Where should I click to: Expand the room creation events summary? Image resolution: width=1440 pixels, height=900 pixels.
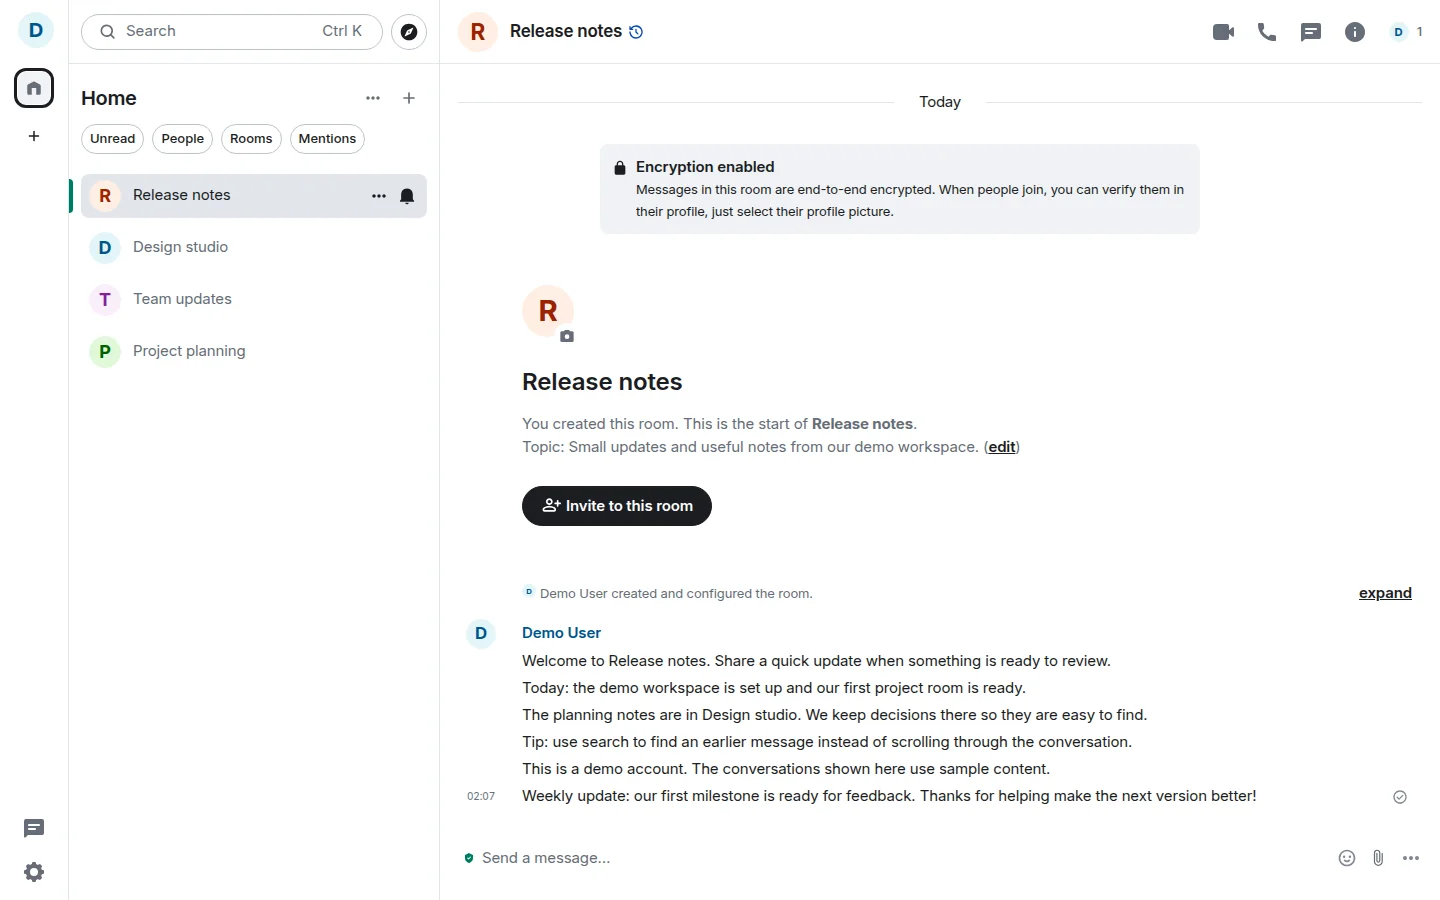click(1385, 593)
